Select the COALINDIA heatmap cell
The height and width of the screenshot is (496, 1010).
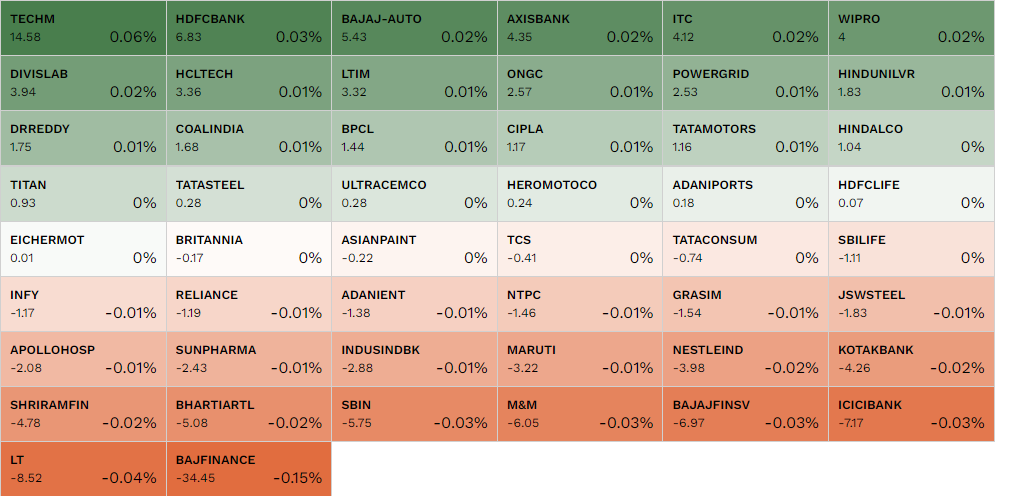(248, 138)
